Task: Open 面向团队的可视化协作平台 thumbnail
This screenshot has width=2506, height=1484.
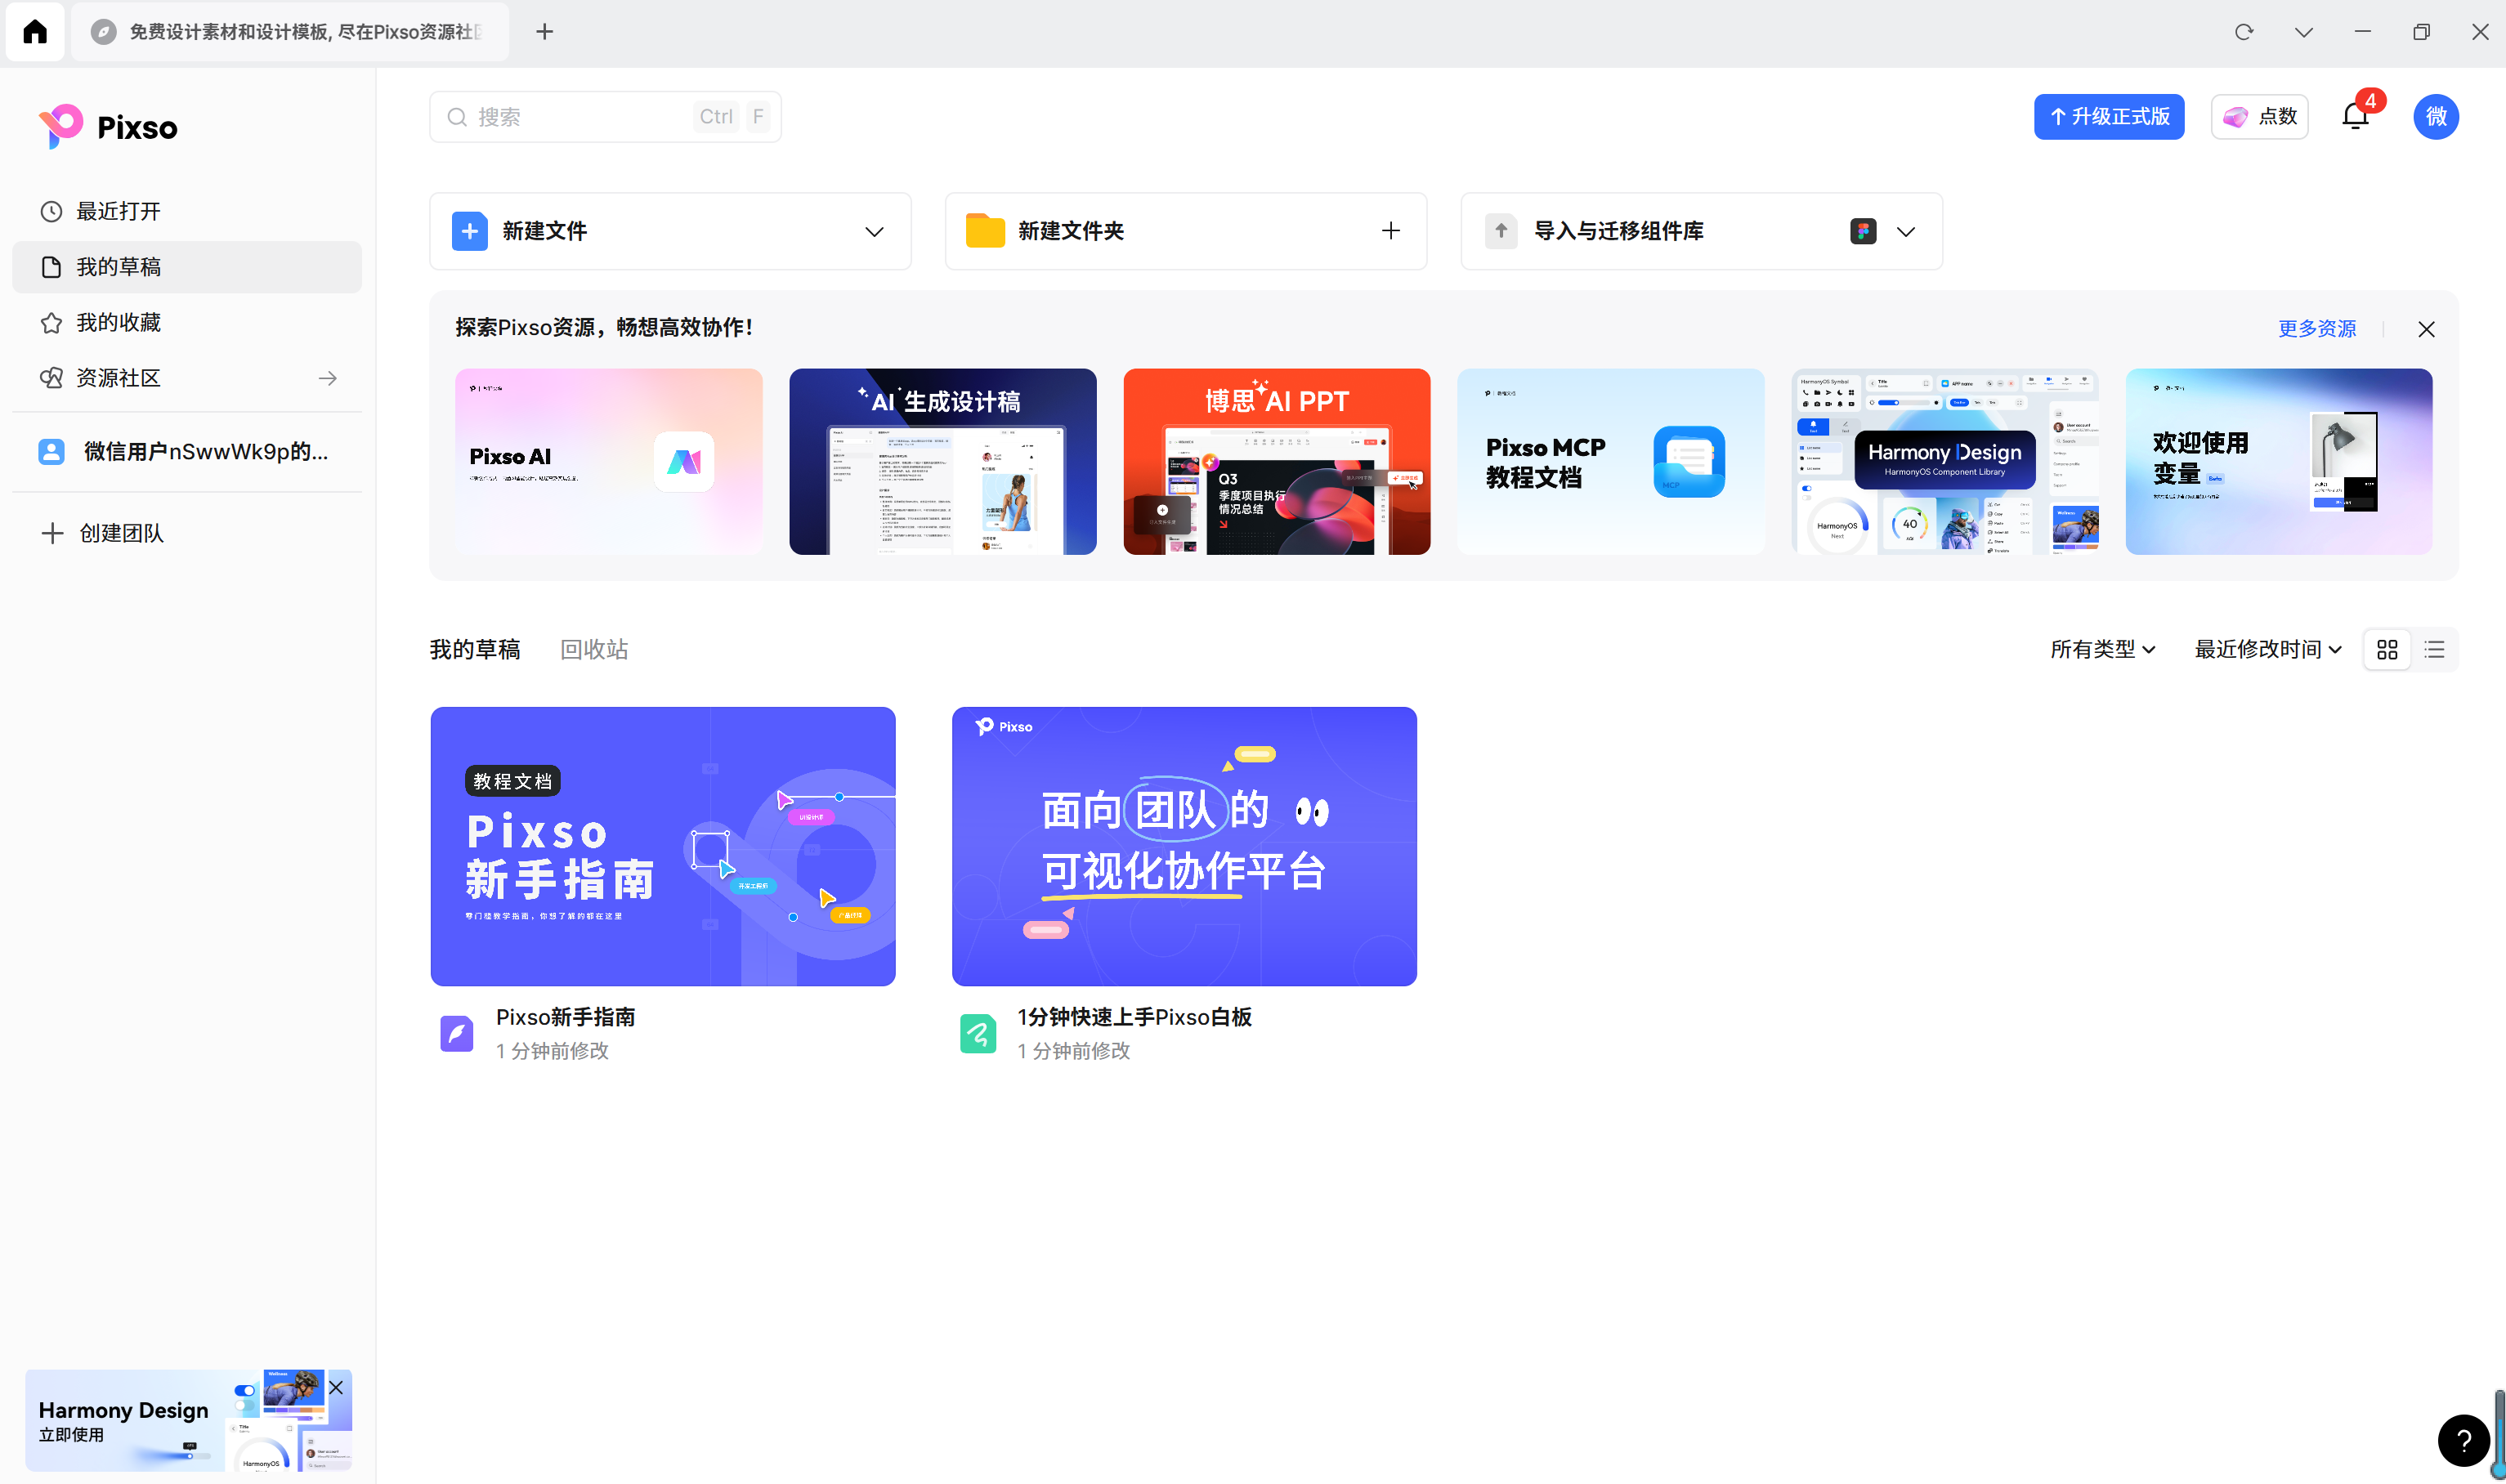Action: pyautogui.click(x=1184, y=846)
